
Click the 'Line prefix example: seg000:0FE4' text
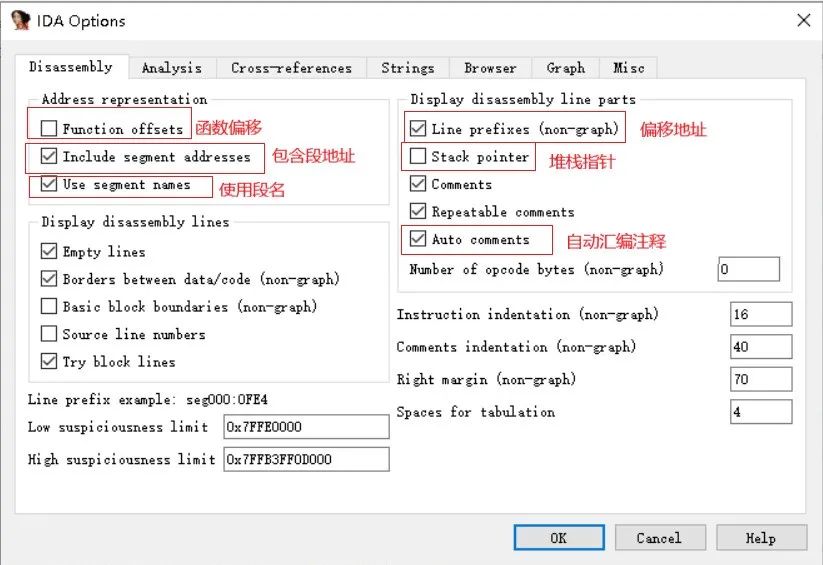click(x=147, y=400)
